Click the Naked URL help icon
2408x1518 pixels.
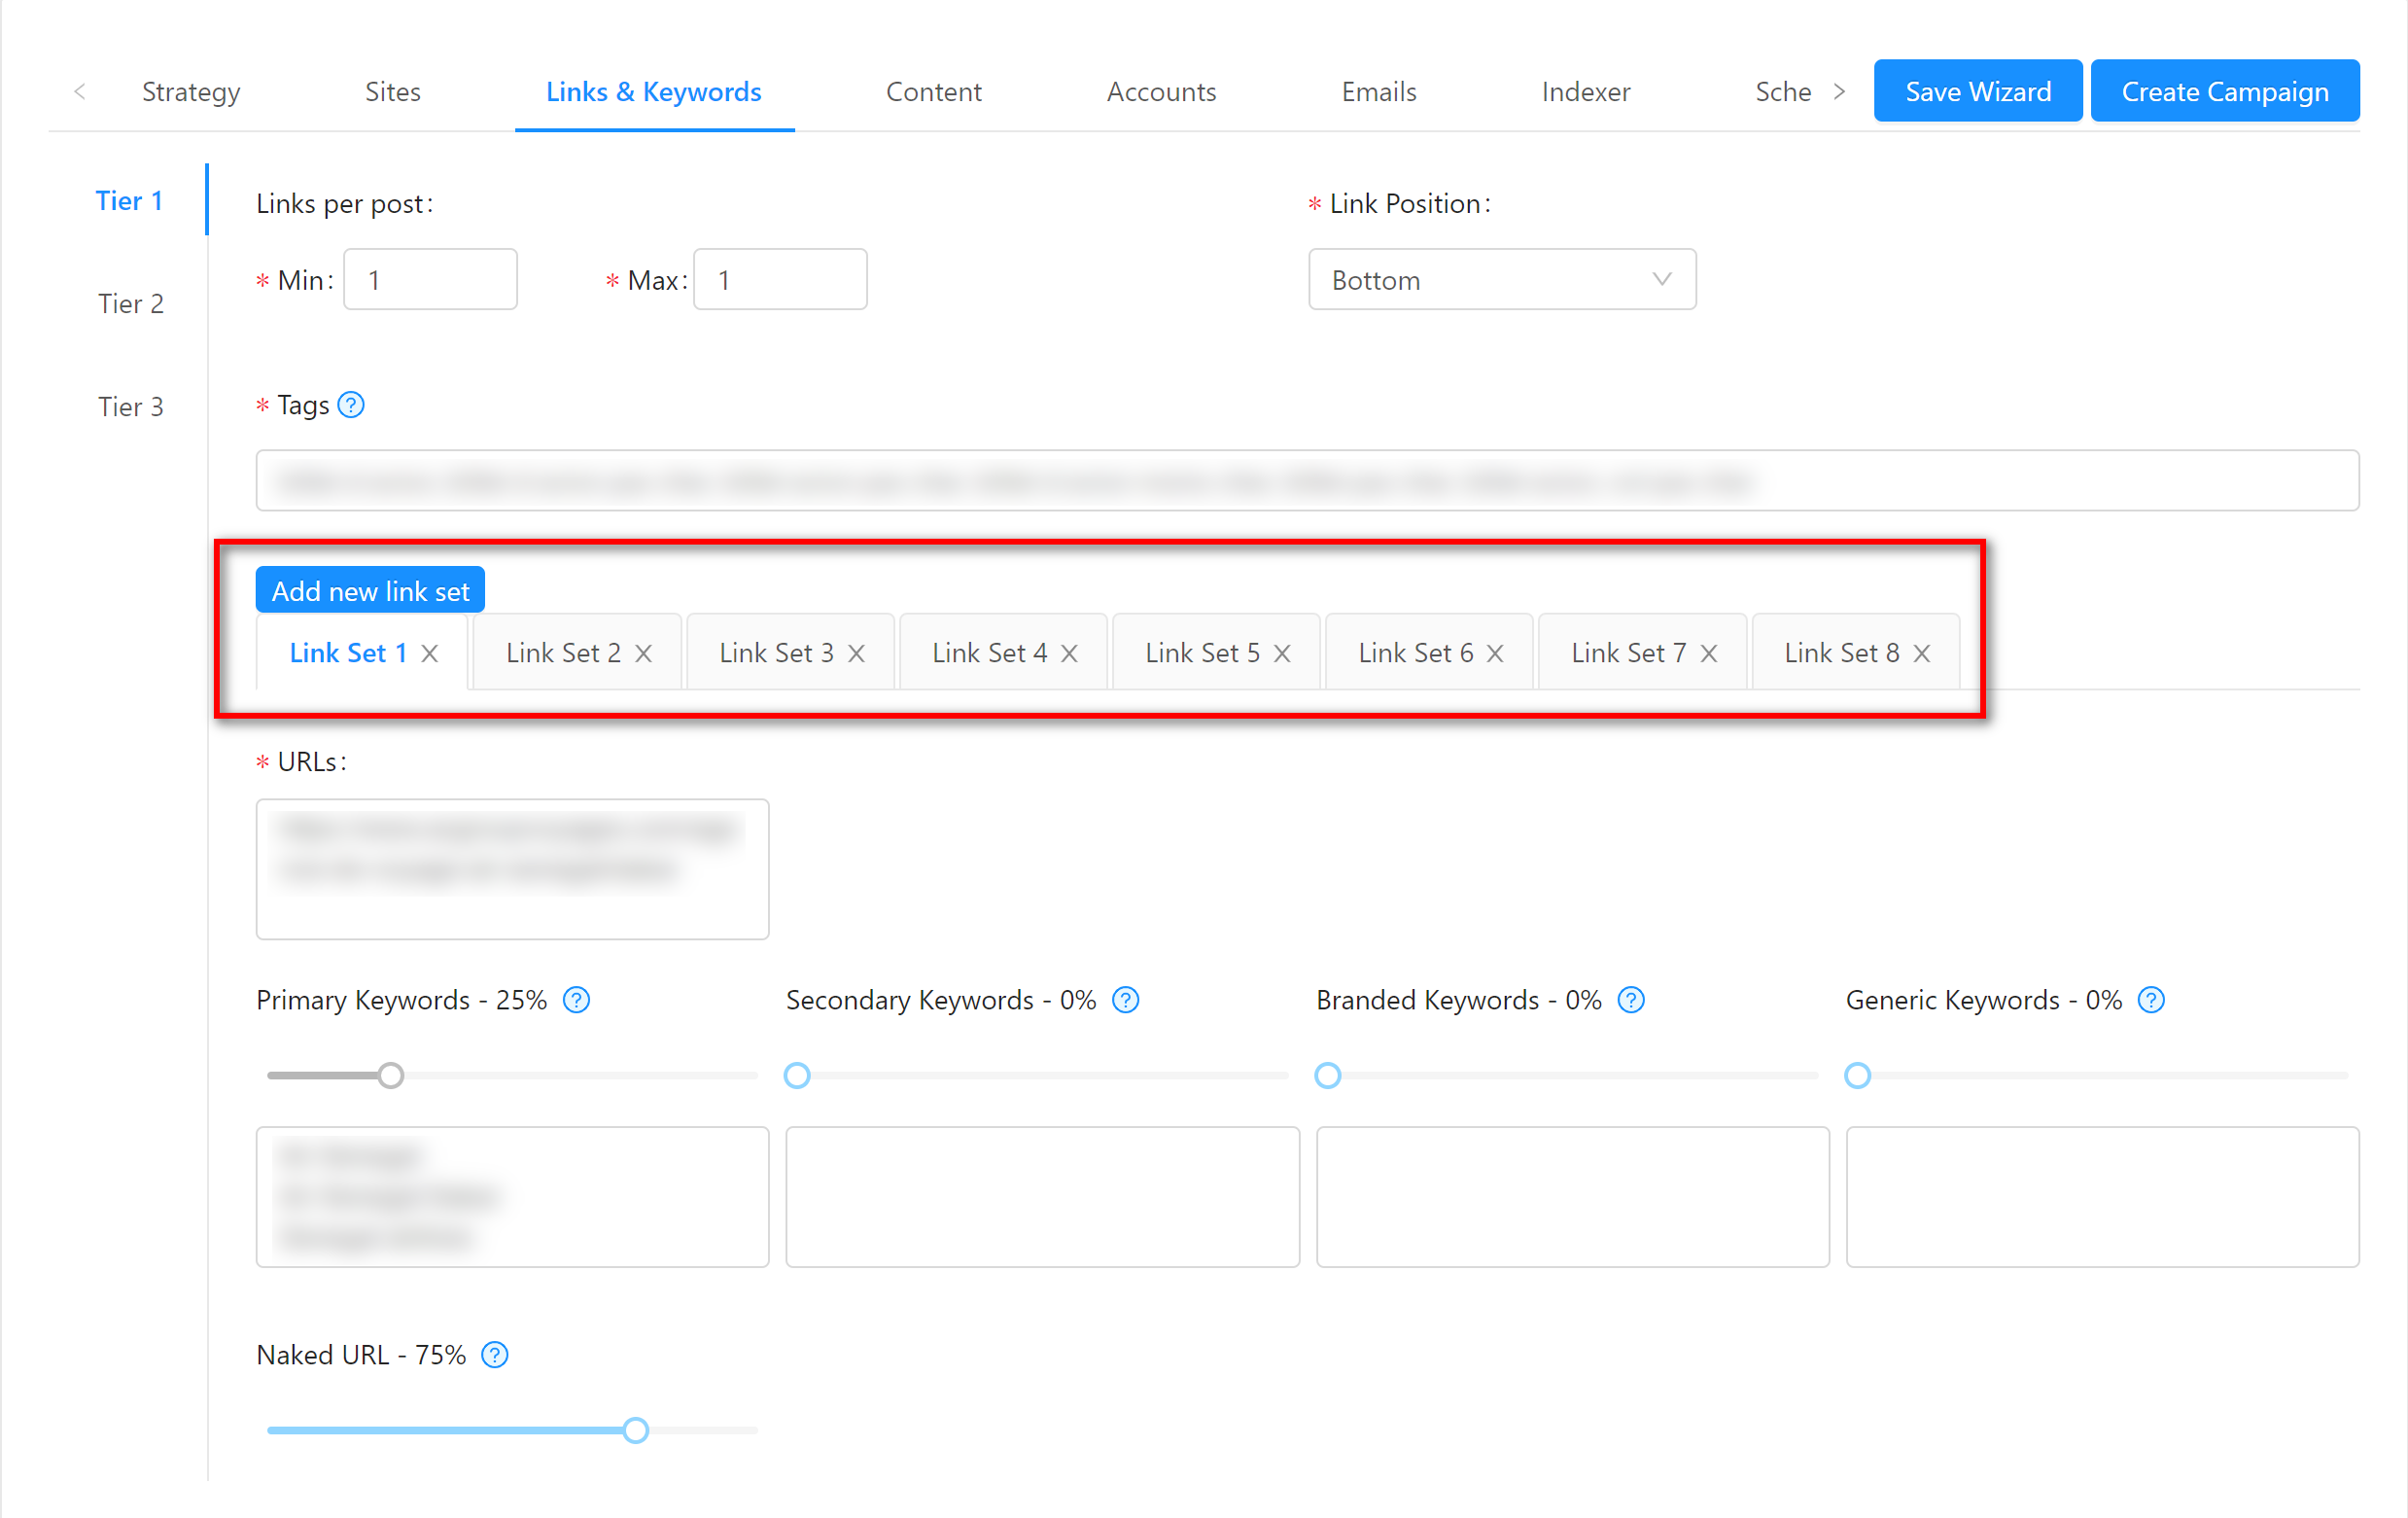[495, 1355]
